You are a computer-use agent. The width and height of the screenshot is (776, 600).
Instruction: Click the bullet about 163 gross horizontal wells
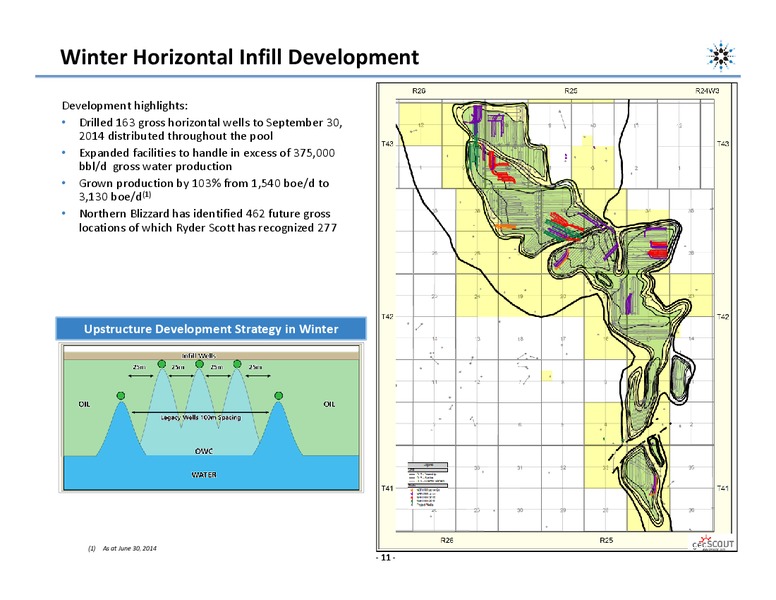tap(210, 129)
